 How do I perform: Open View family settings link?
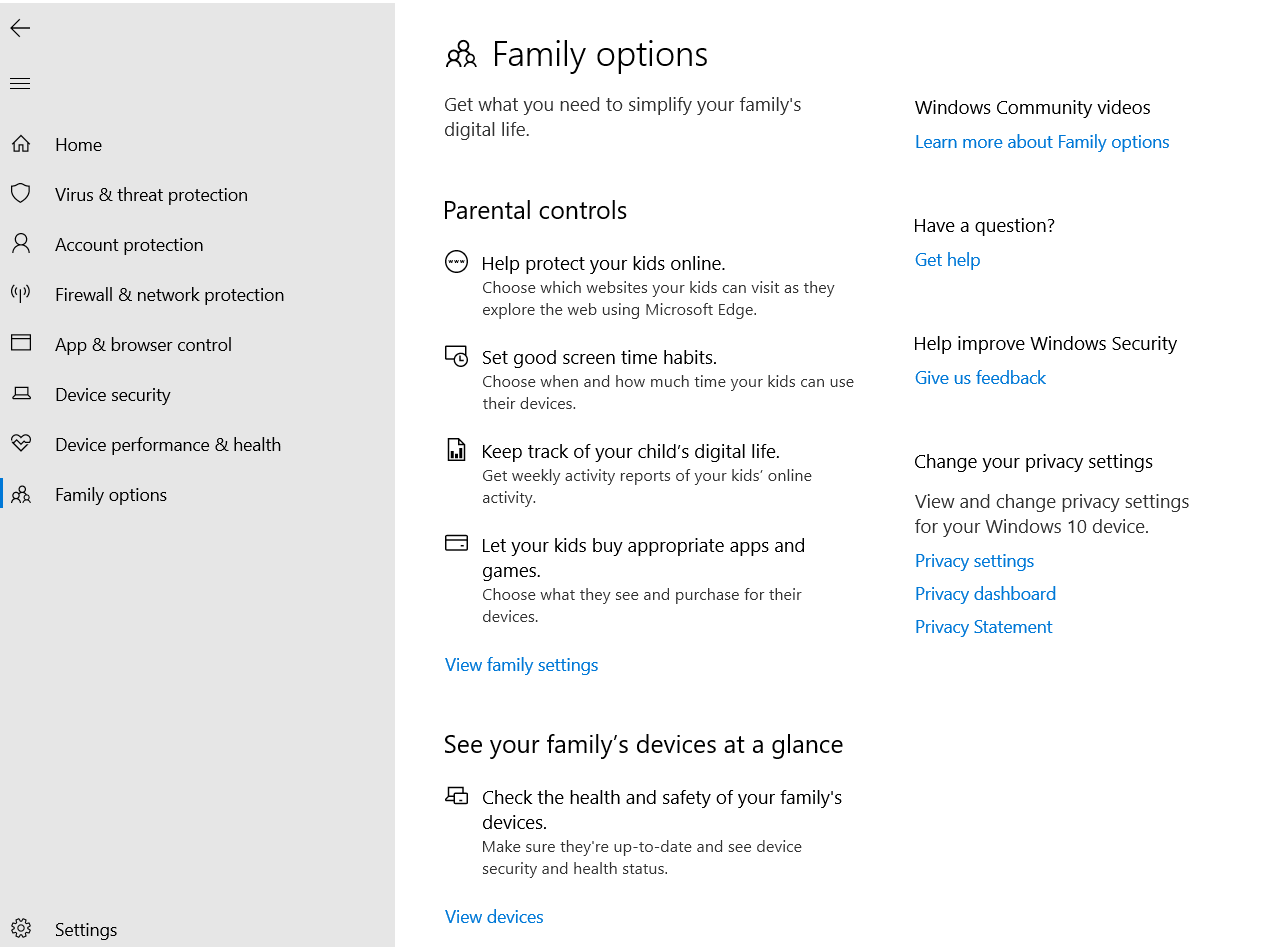tap(521, 665)
